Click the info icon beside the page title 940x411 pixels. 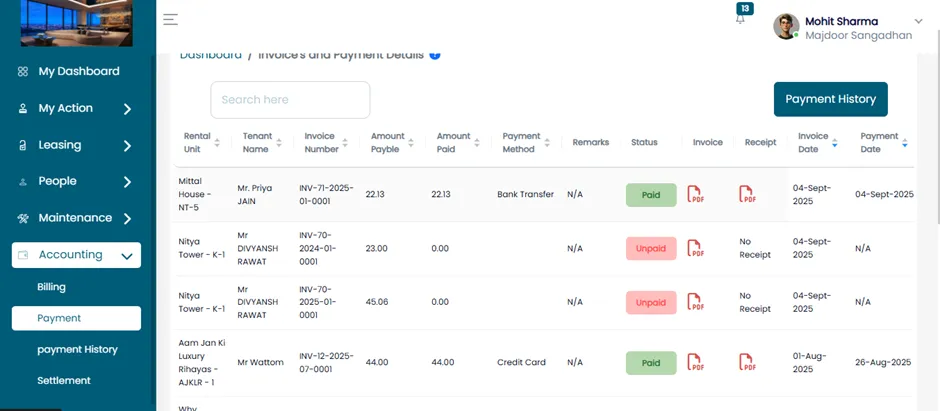click(x=435, y=55)
